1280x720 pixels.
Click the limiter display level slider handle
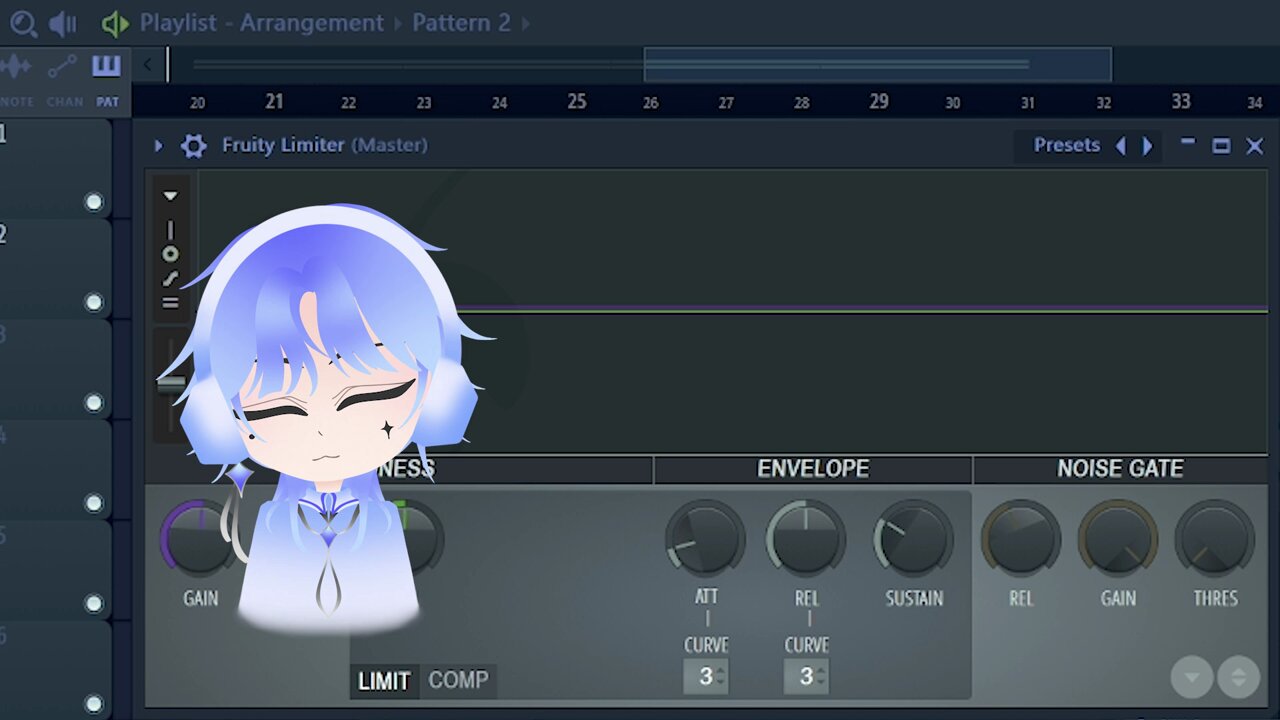171,383
